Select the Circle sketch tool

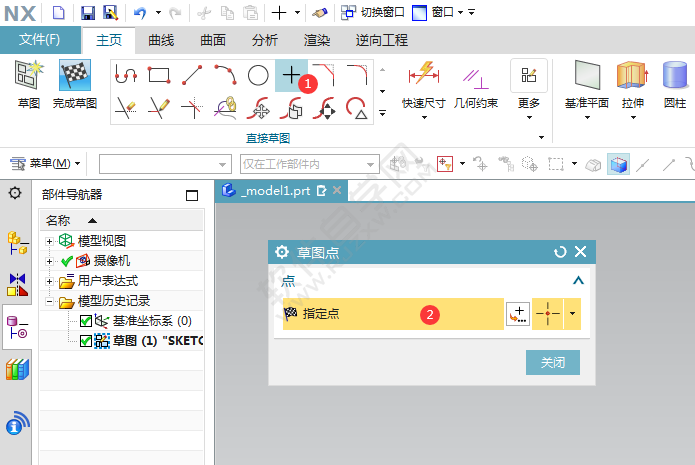pyautogui.click(x=258, y=75)
